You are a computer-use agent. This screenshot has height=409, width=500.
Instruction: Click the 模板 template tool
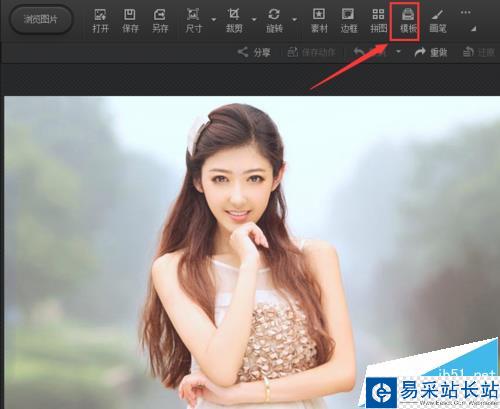(x=408, y=21)
